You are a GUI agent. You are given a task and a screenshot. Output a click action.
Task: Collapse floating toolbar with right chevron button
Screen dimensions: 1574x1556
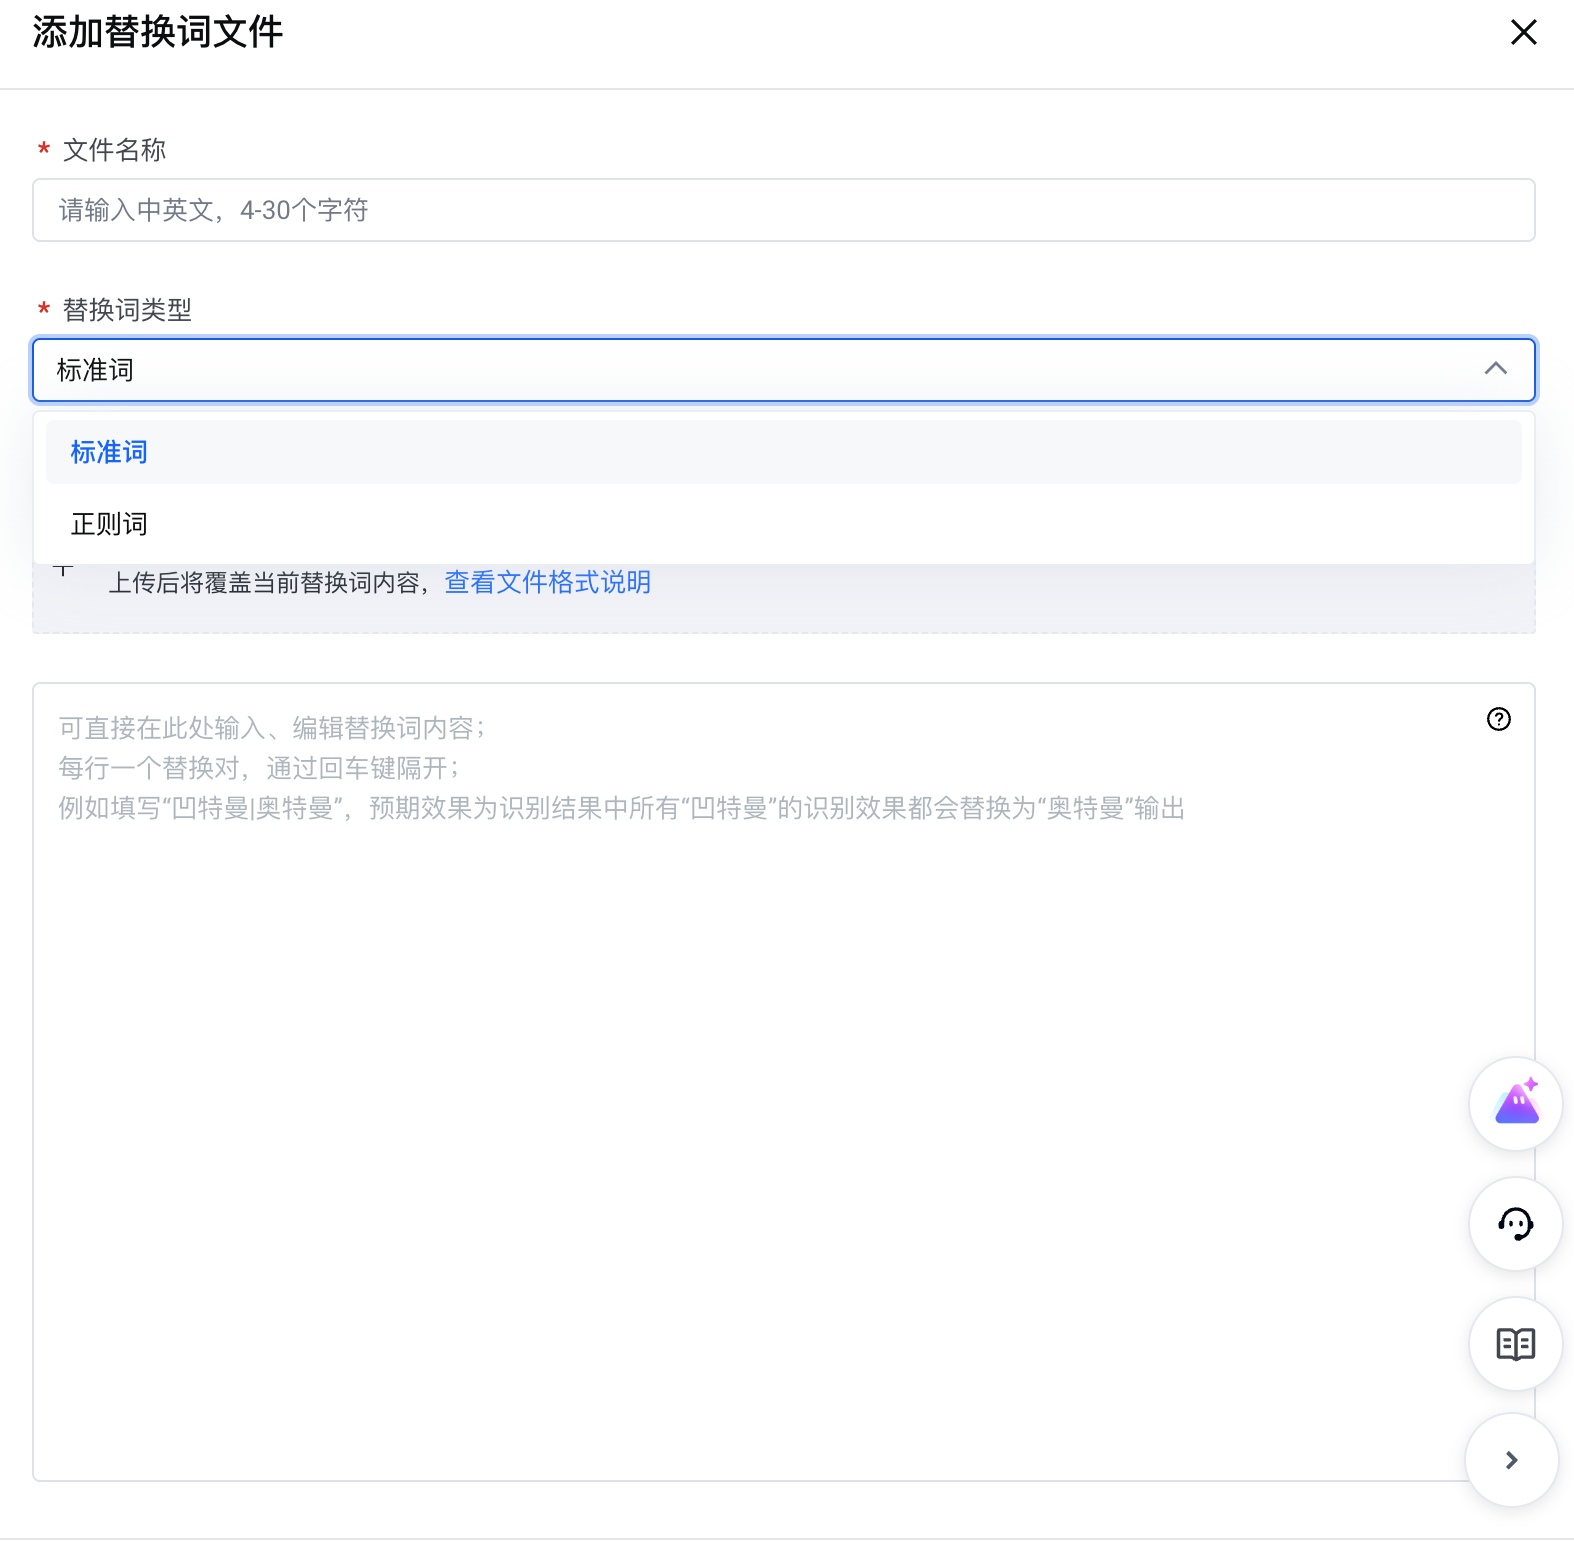[x=1511, y=1460]
